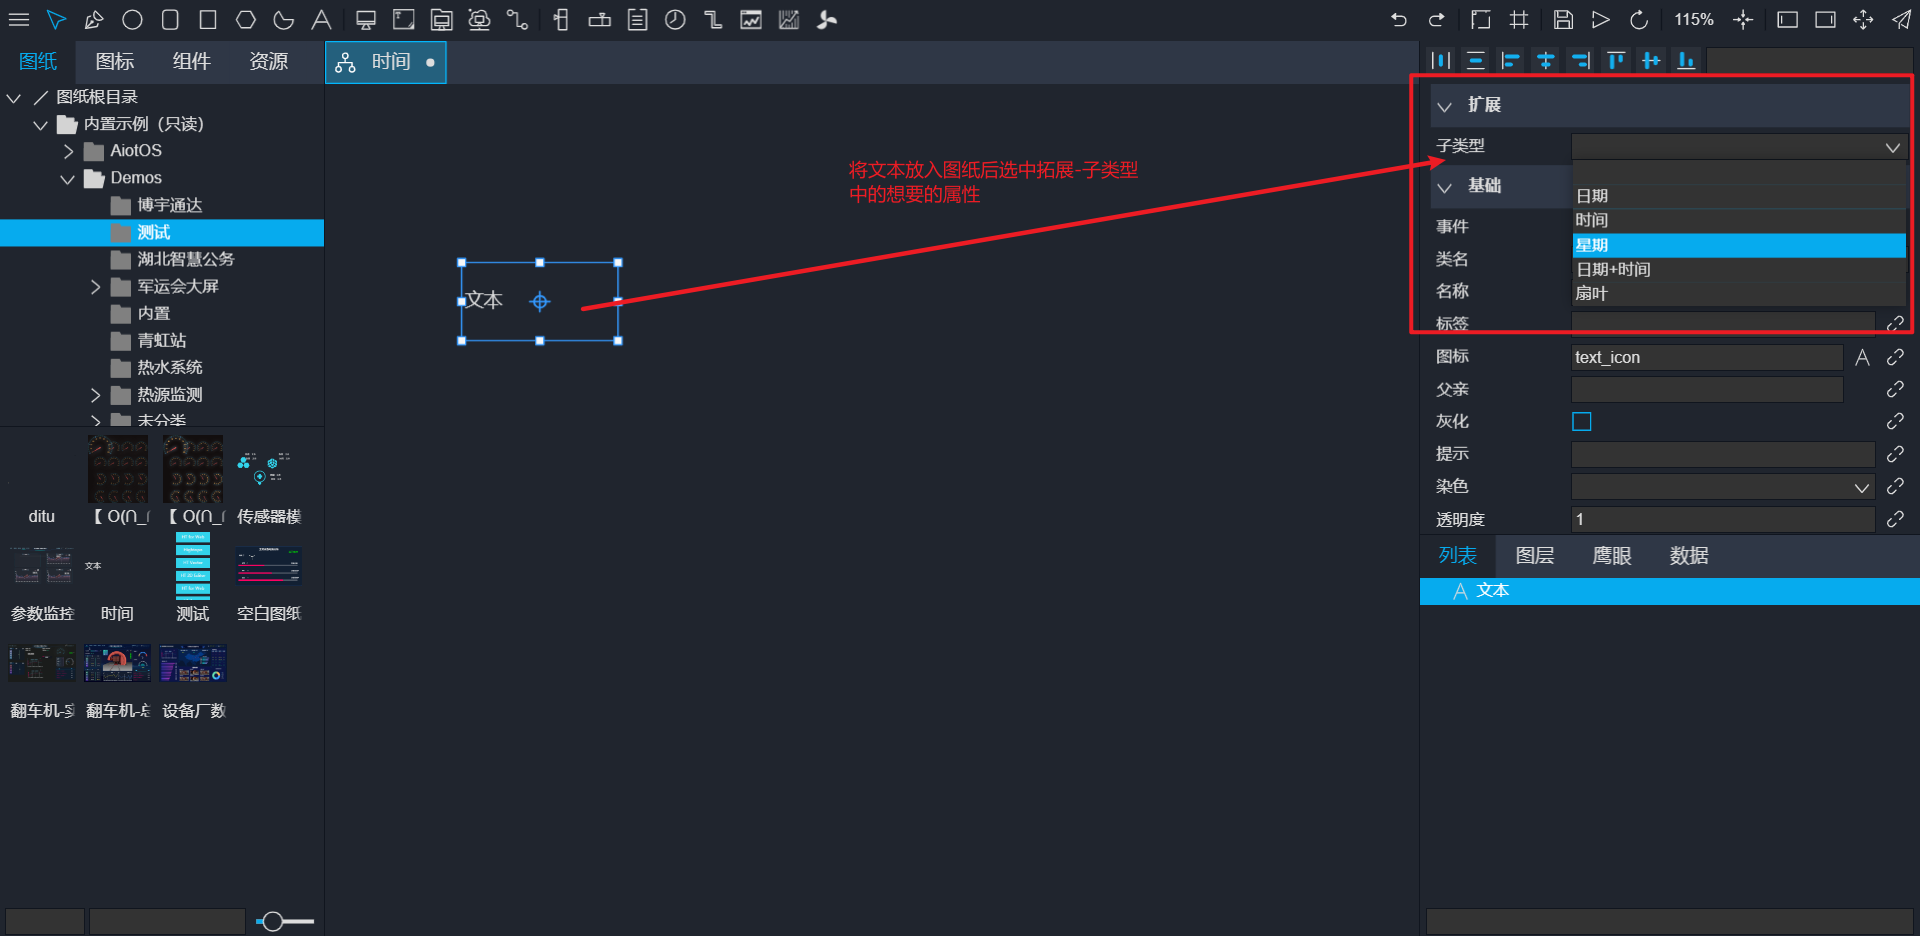Toggle the right panel visibility icon
The image size is (1920, 936).
click(x=1825, y=20)
